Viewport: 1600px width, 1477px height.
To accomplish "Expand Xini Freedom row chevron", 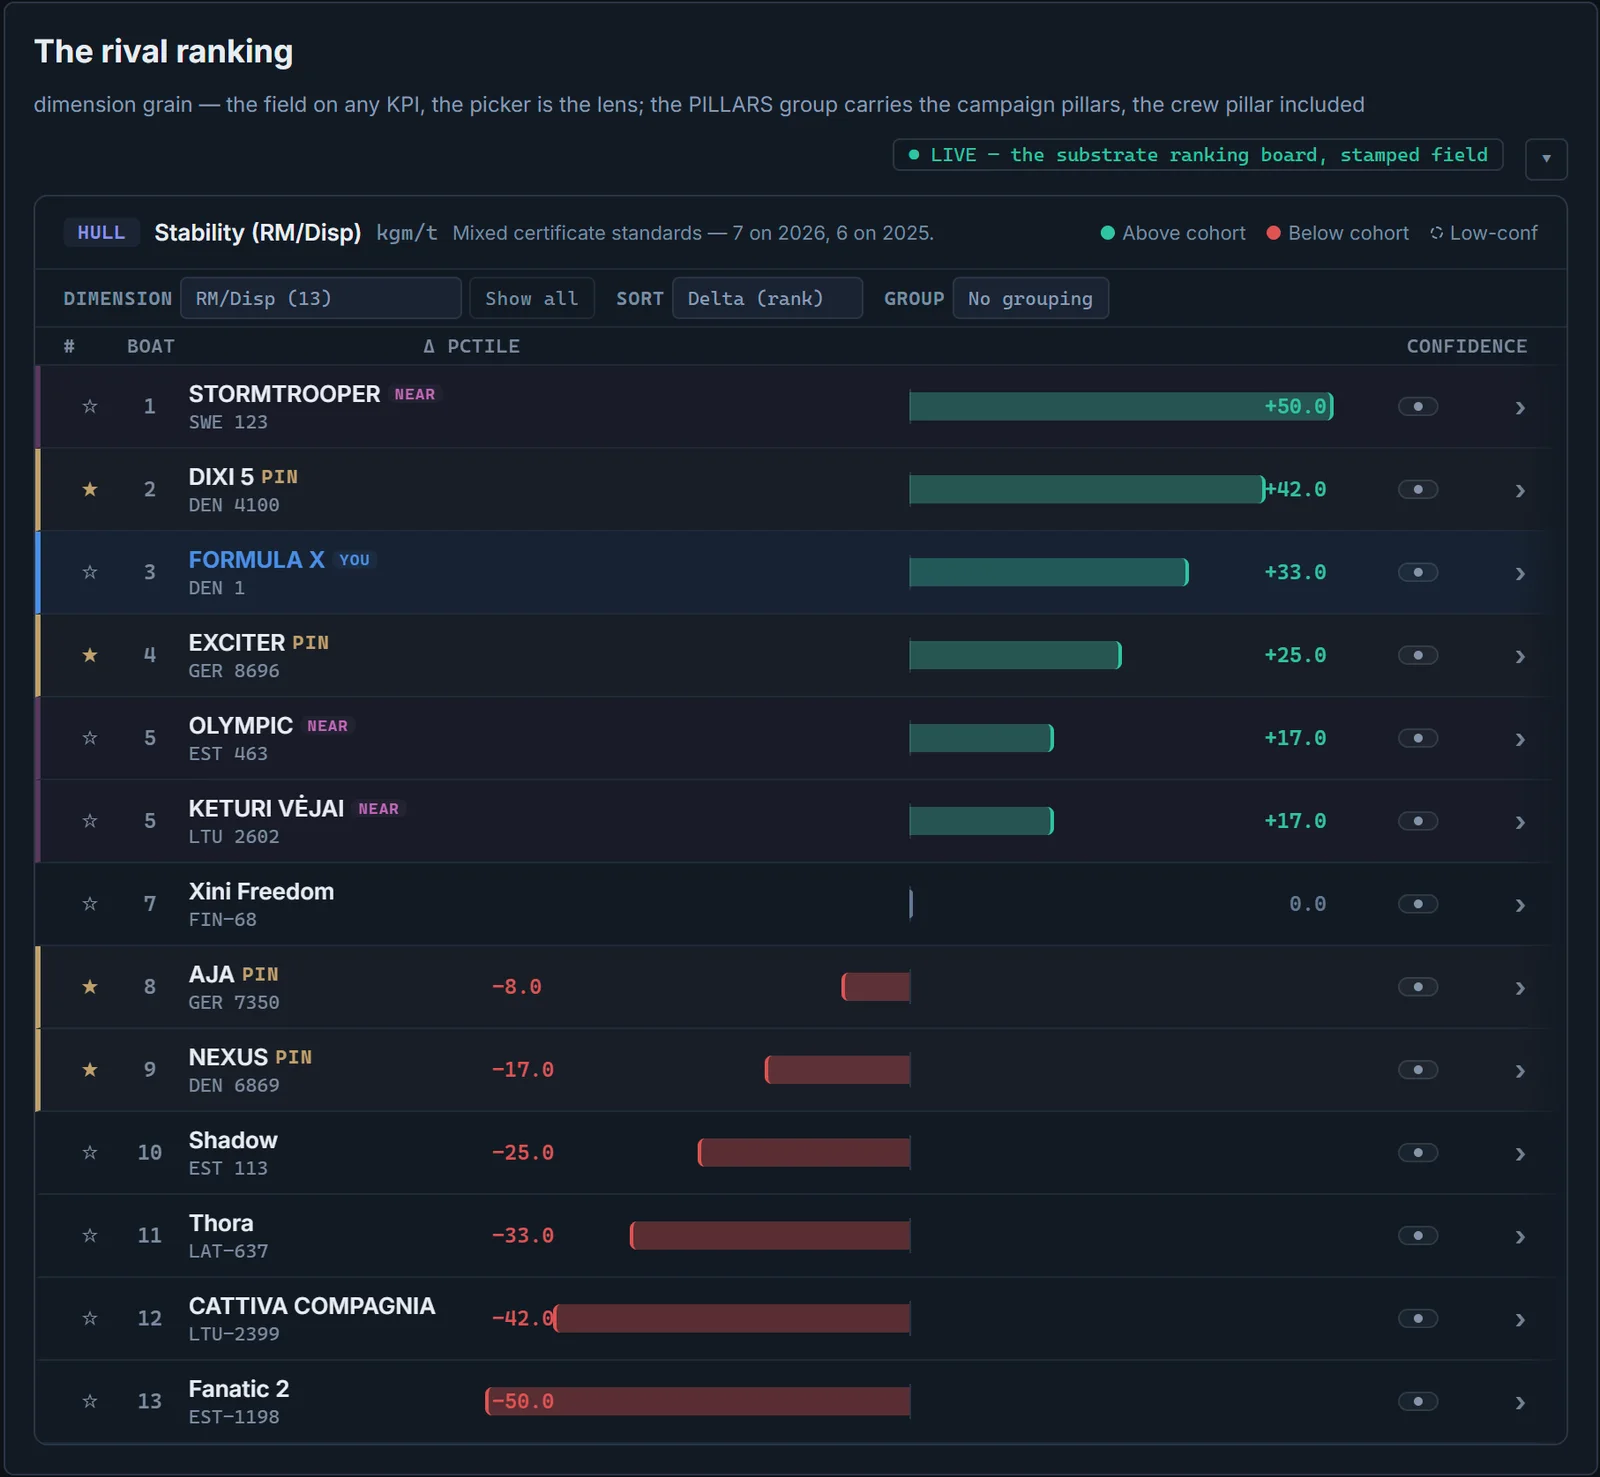I will (x=1520, y=906).
